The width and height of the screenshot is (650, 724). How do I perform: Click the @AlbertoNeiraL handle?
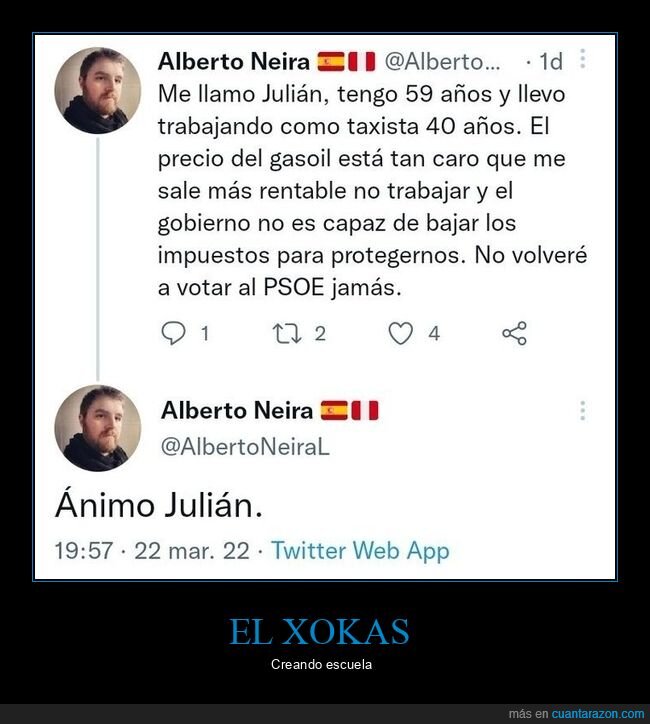pyautogui.click(x=245, y=446)
